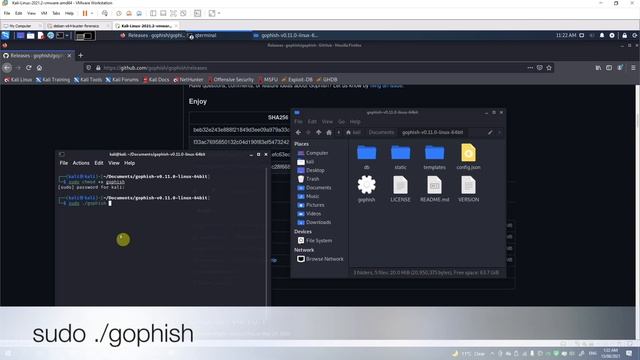Open file manager from Kali panel

[31, 36]
